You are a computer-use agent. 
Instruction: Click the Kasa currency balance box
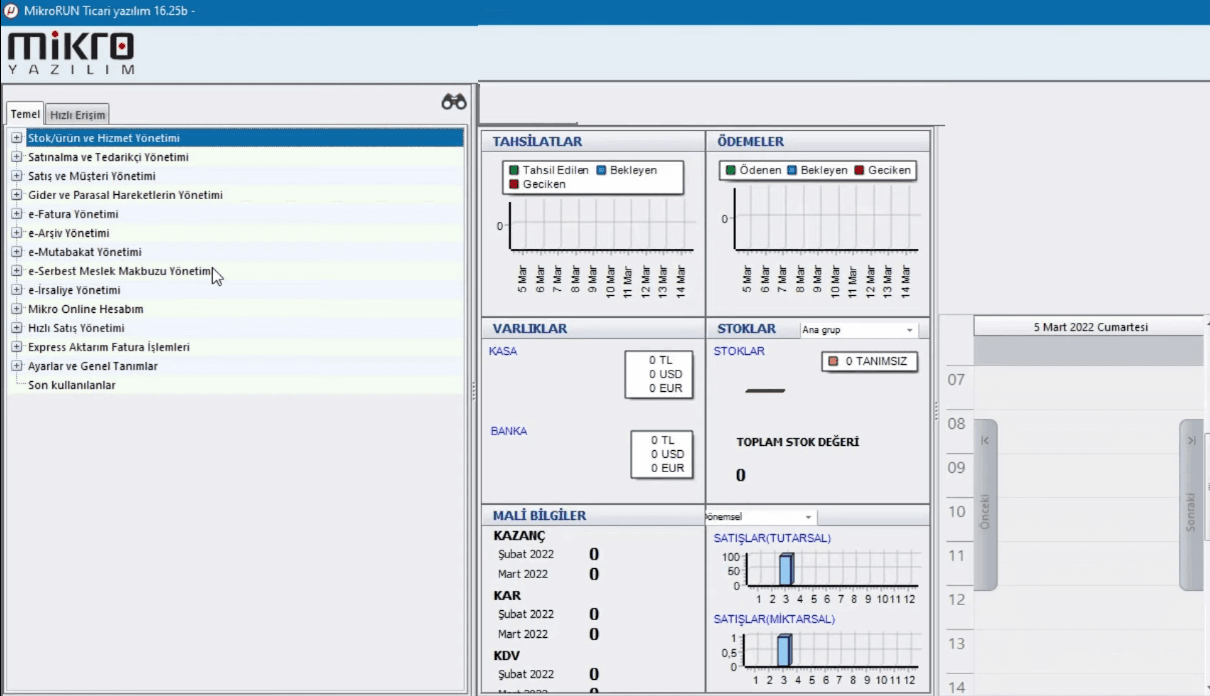659,374
